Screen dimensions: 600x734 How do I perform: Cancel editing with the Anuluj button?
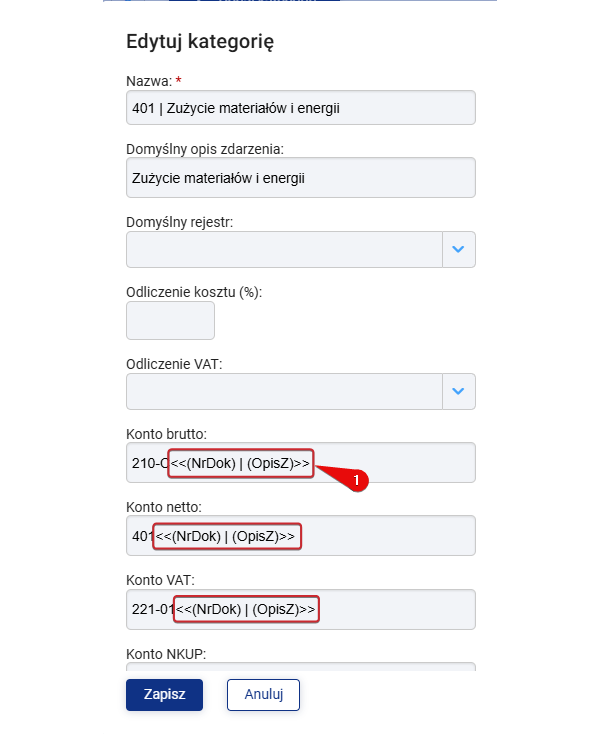[263, 695]
